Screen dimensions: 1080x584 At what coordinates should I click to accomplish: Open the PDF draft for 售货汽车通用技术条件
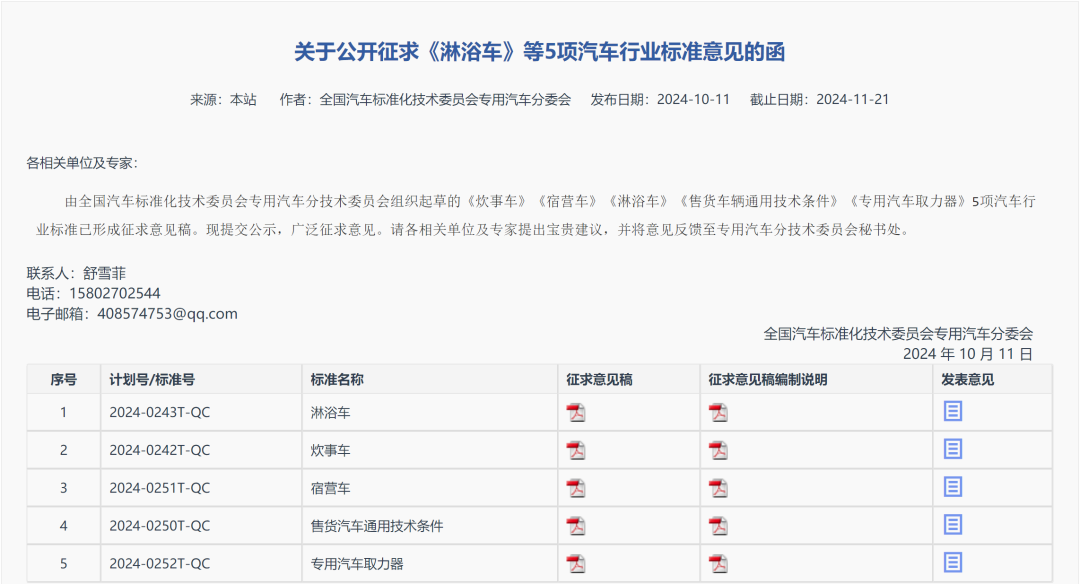(577, 524)
